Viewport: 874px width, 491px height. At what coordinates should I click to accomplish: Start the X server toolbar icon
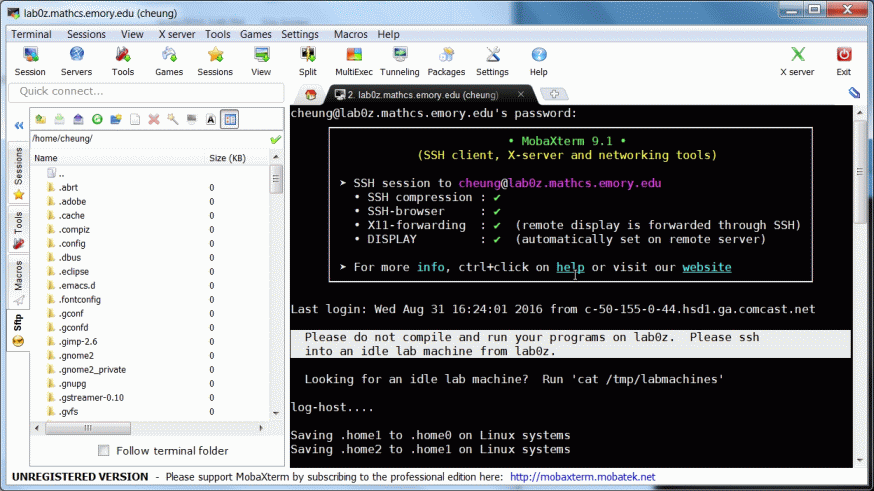[797, 61]
